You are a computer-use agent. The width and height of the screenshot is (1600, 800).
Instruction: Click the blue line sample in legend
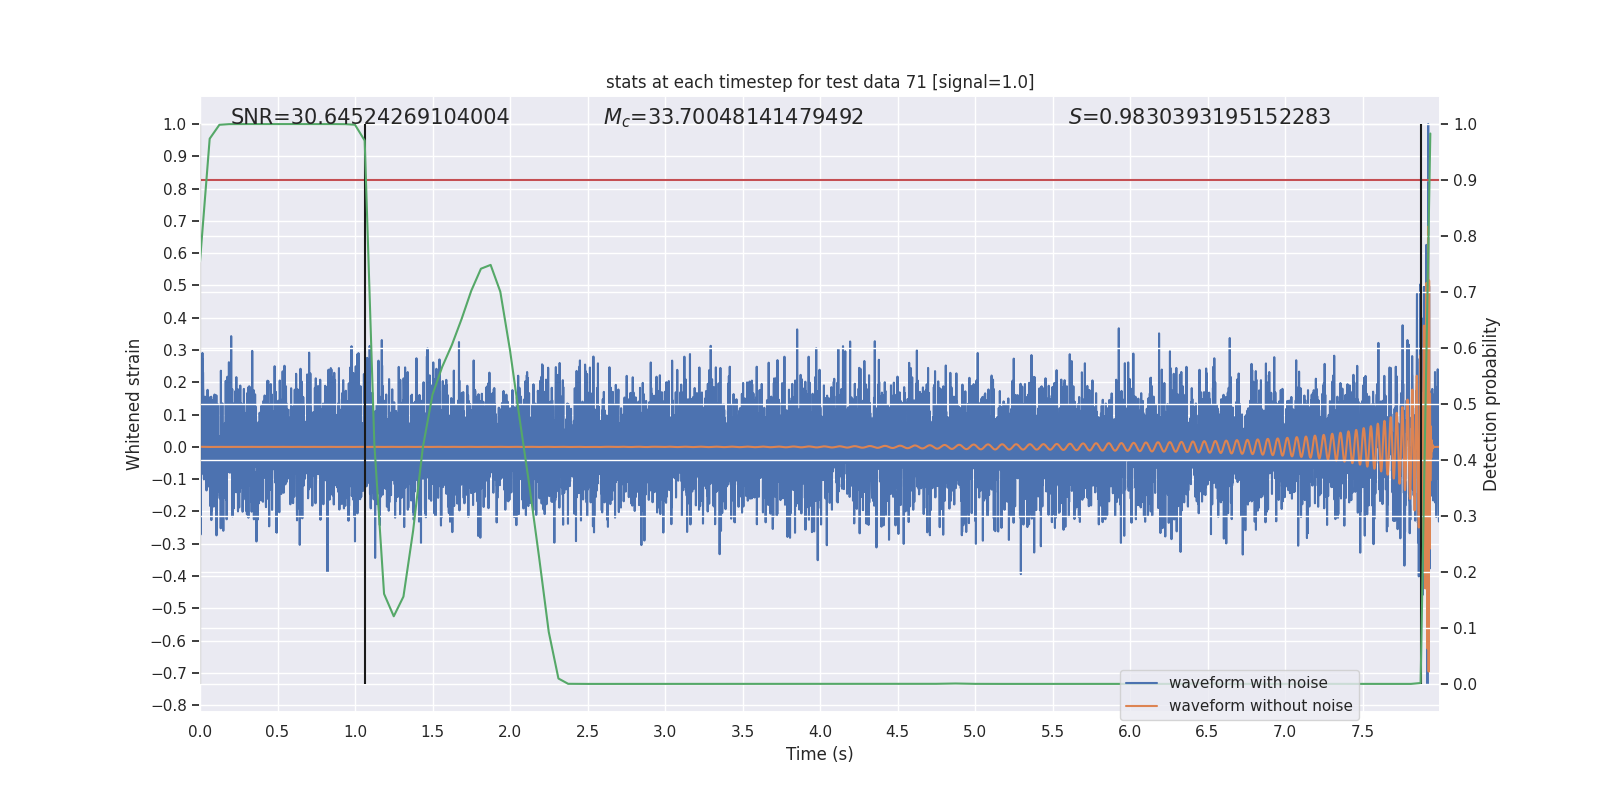pyautogui.click(x=1141, y=683)
